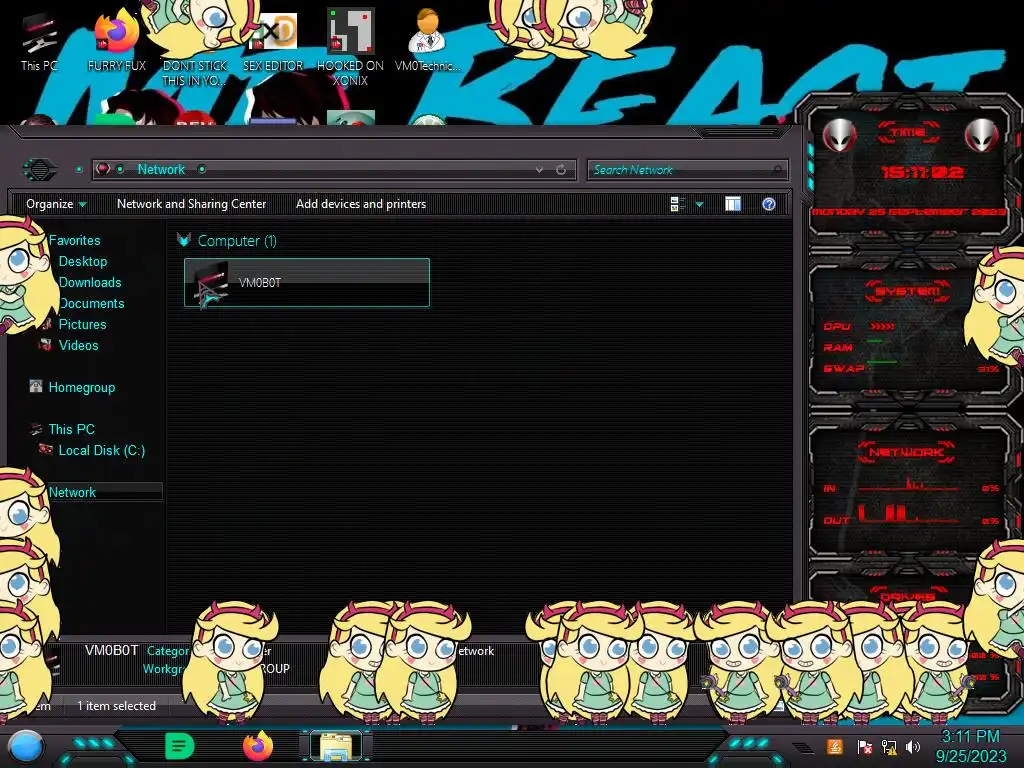Select Homegroup in navigation pane

pyautogui.click(x=82, y=387)
